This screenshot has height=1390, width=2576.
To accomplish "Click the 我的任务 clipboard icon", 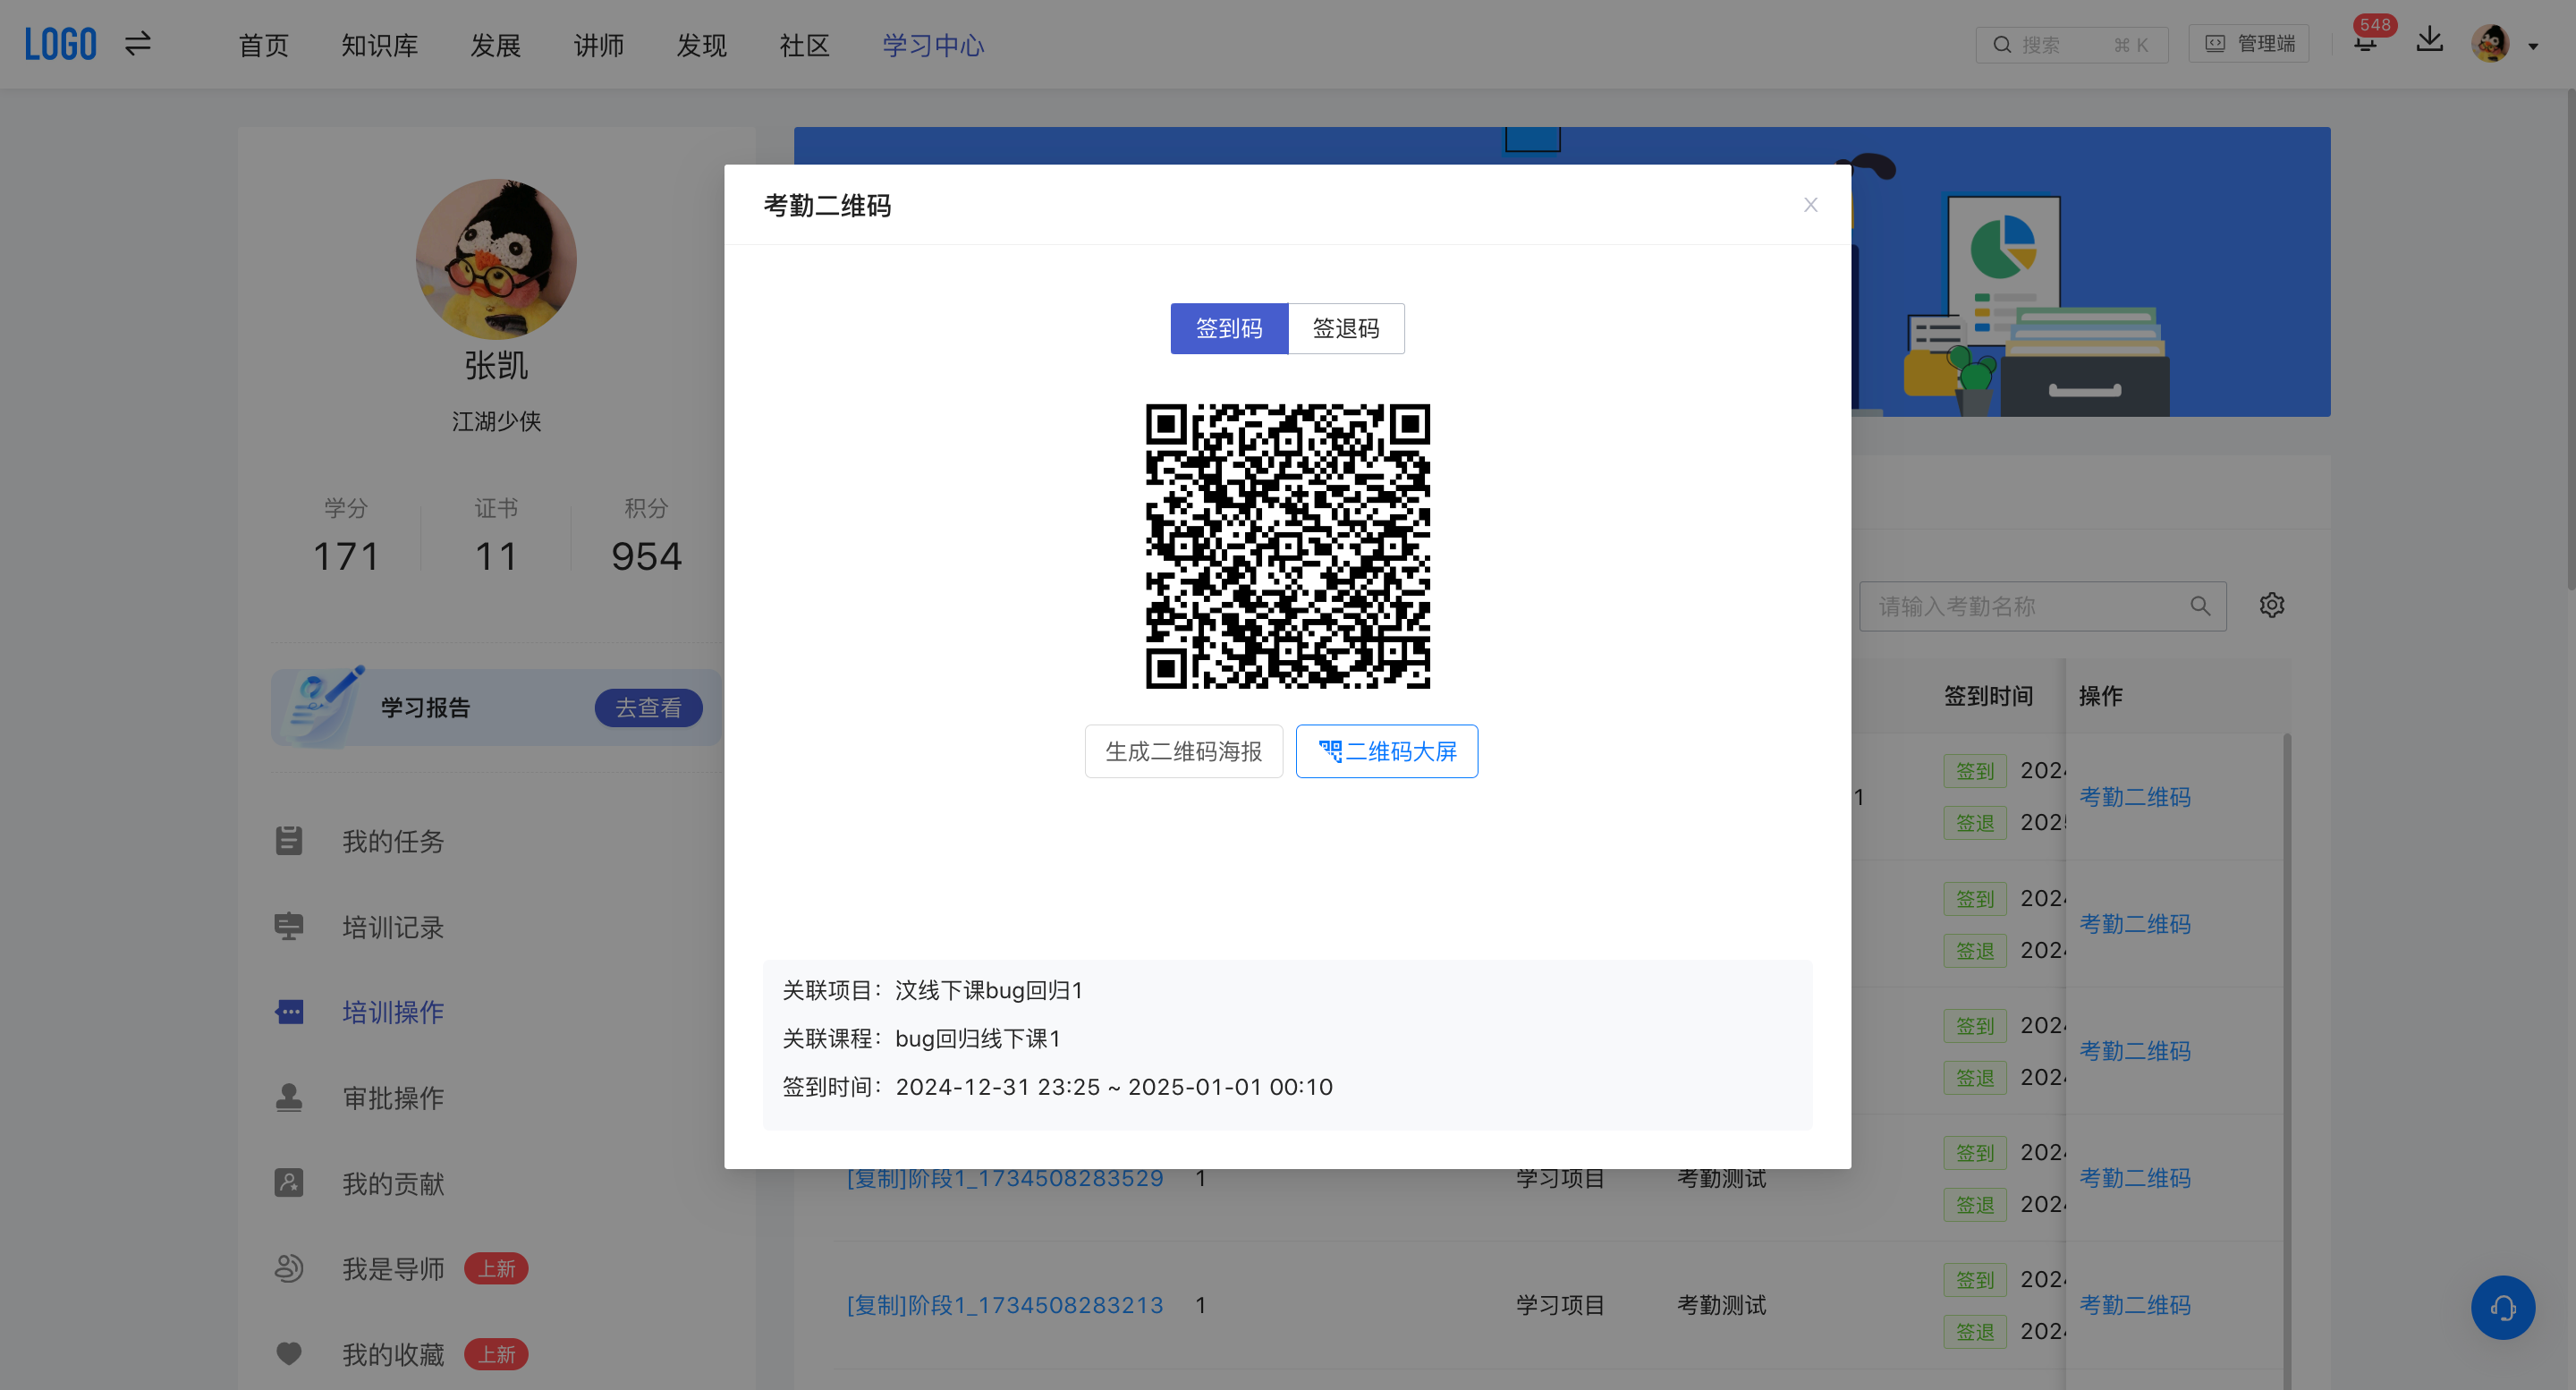I will [289, 841].
